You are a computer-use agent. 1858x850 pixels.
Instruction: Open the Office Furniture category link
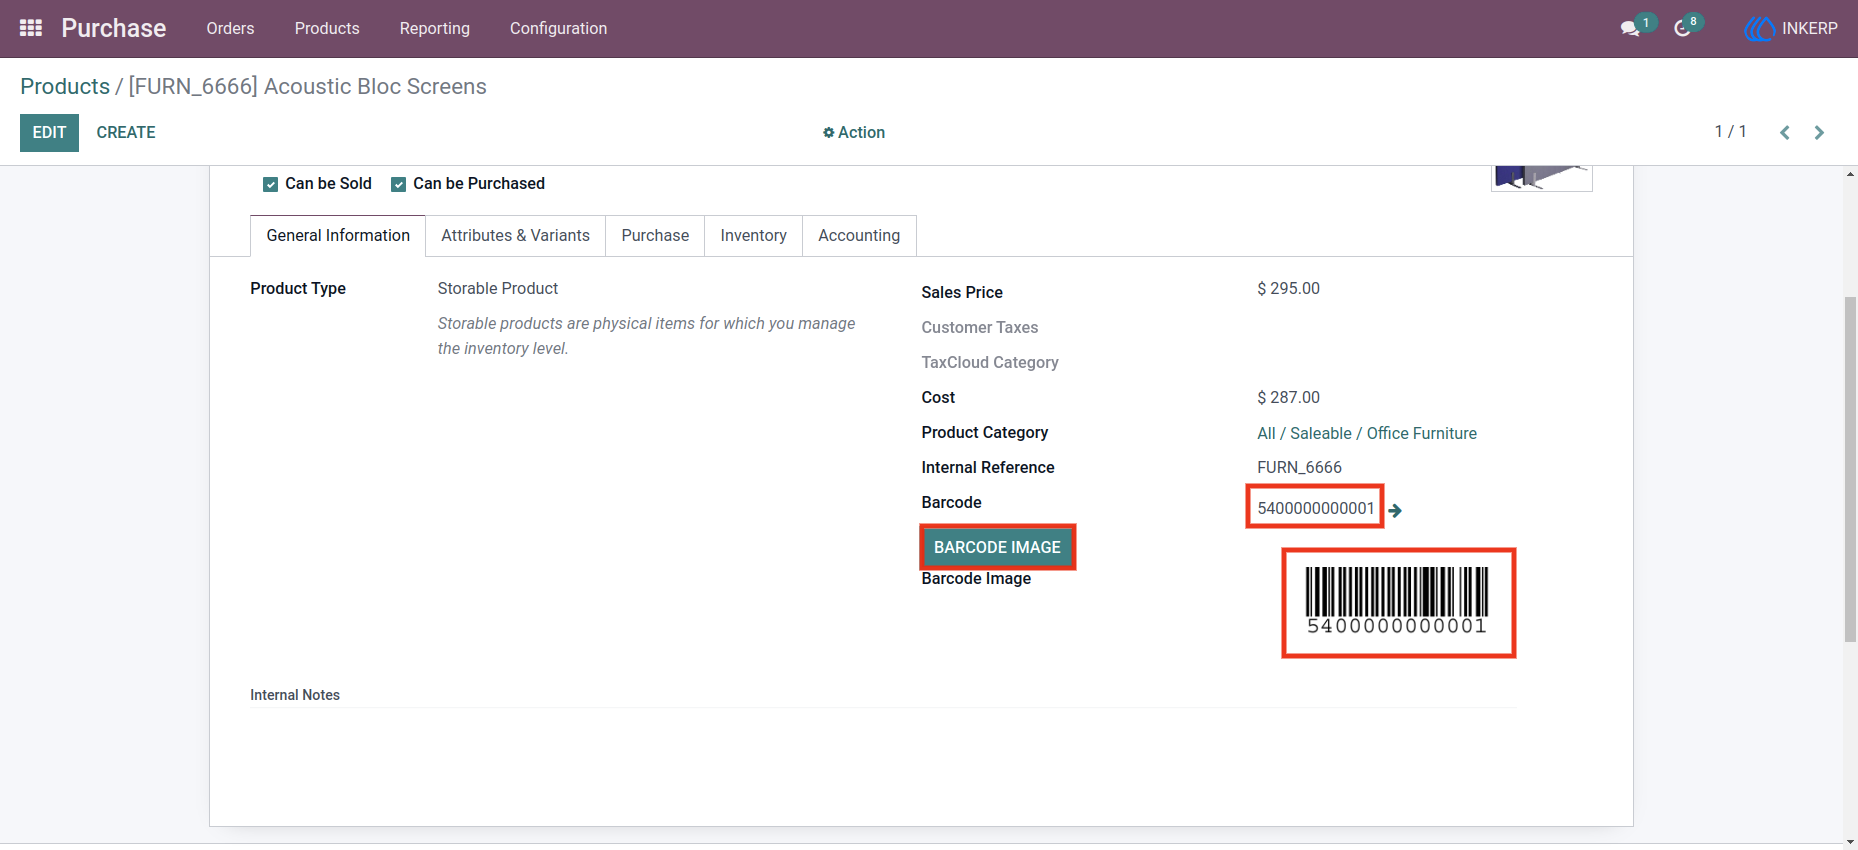point(1366,433)
